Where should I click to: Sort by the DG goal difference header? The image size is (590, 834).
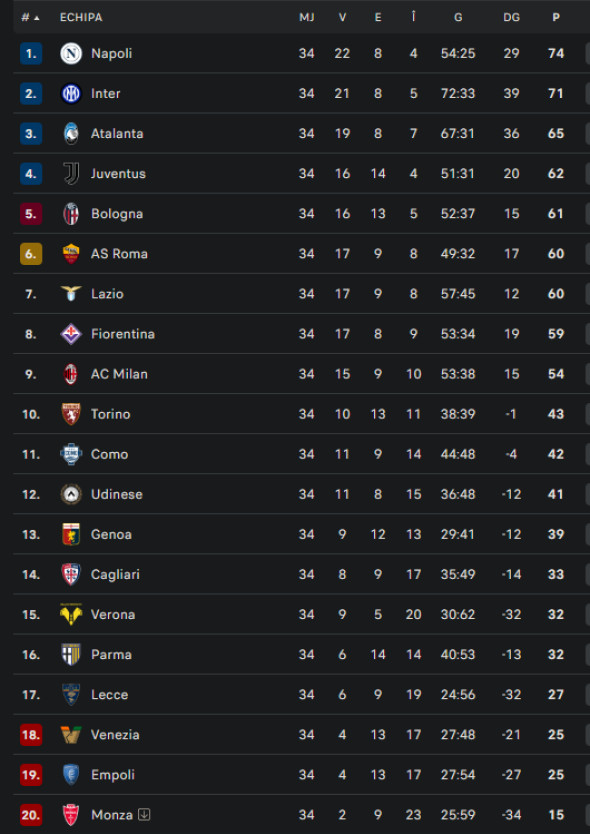point(511,18)
